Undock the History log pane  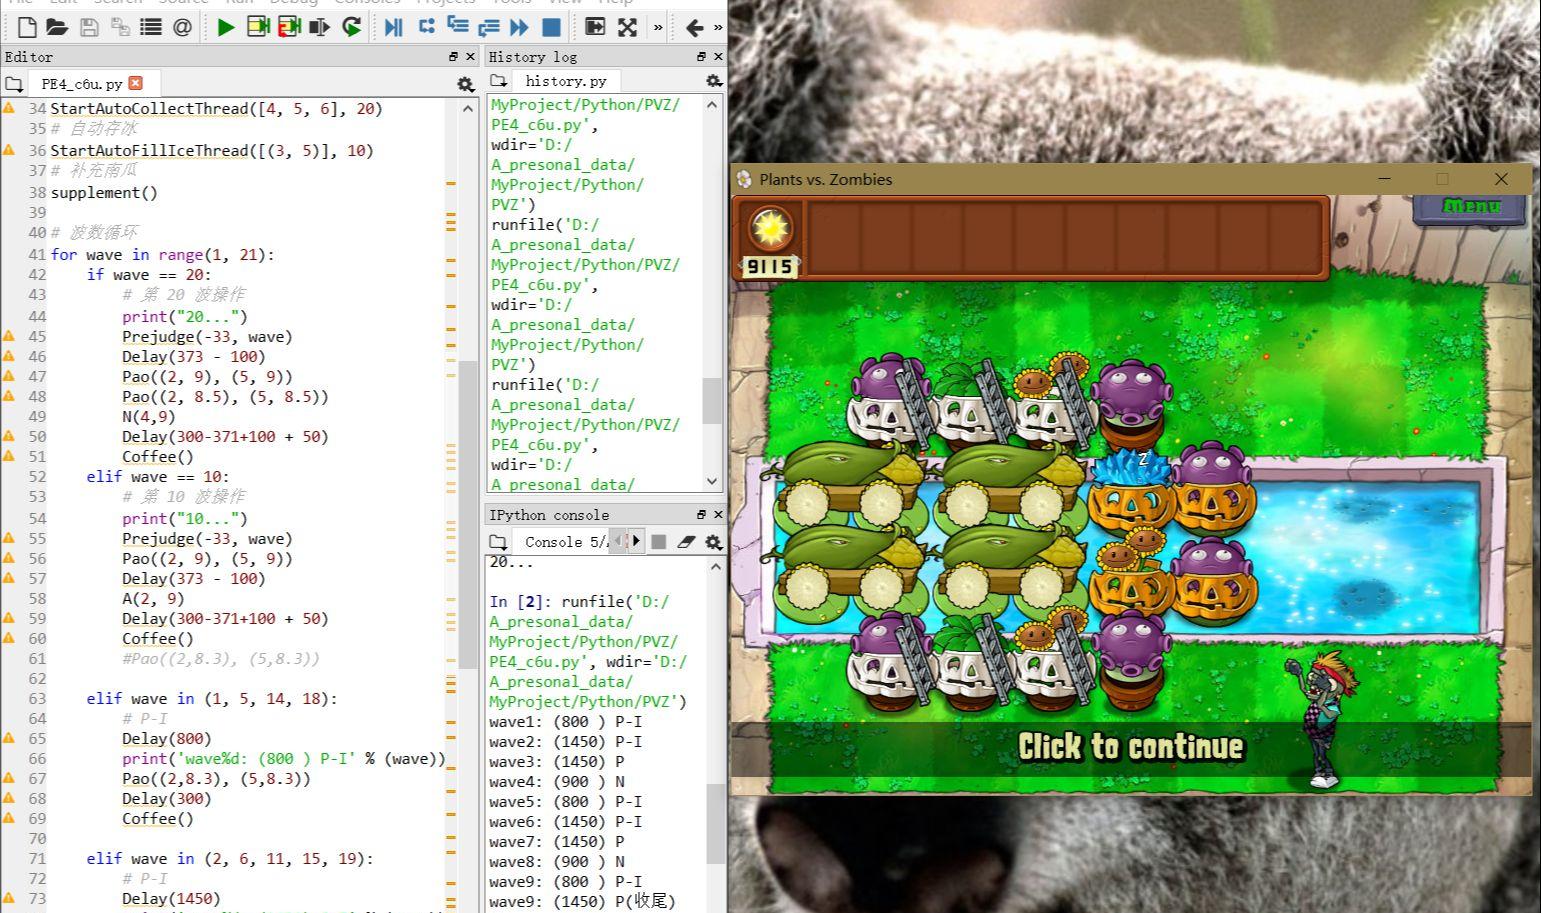pos(701,57)
